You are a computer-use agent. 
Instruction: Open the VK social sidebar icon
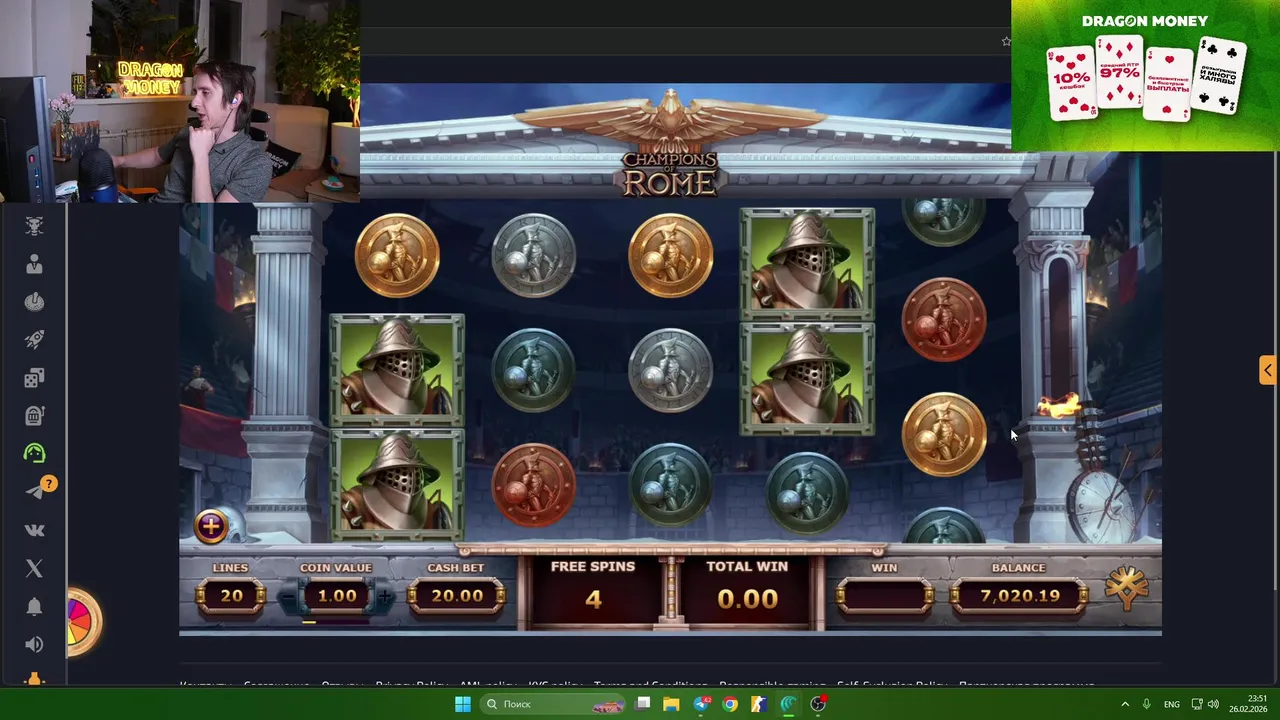point(34,530)
